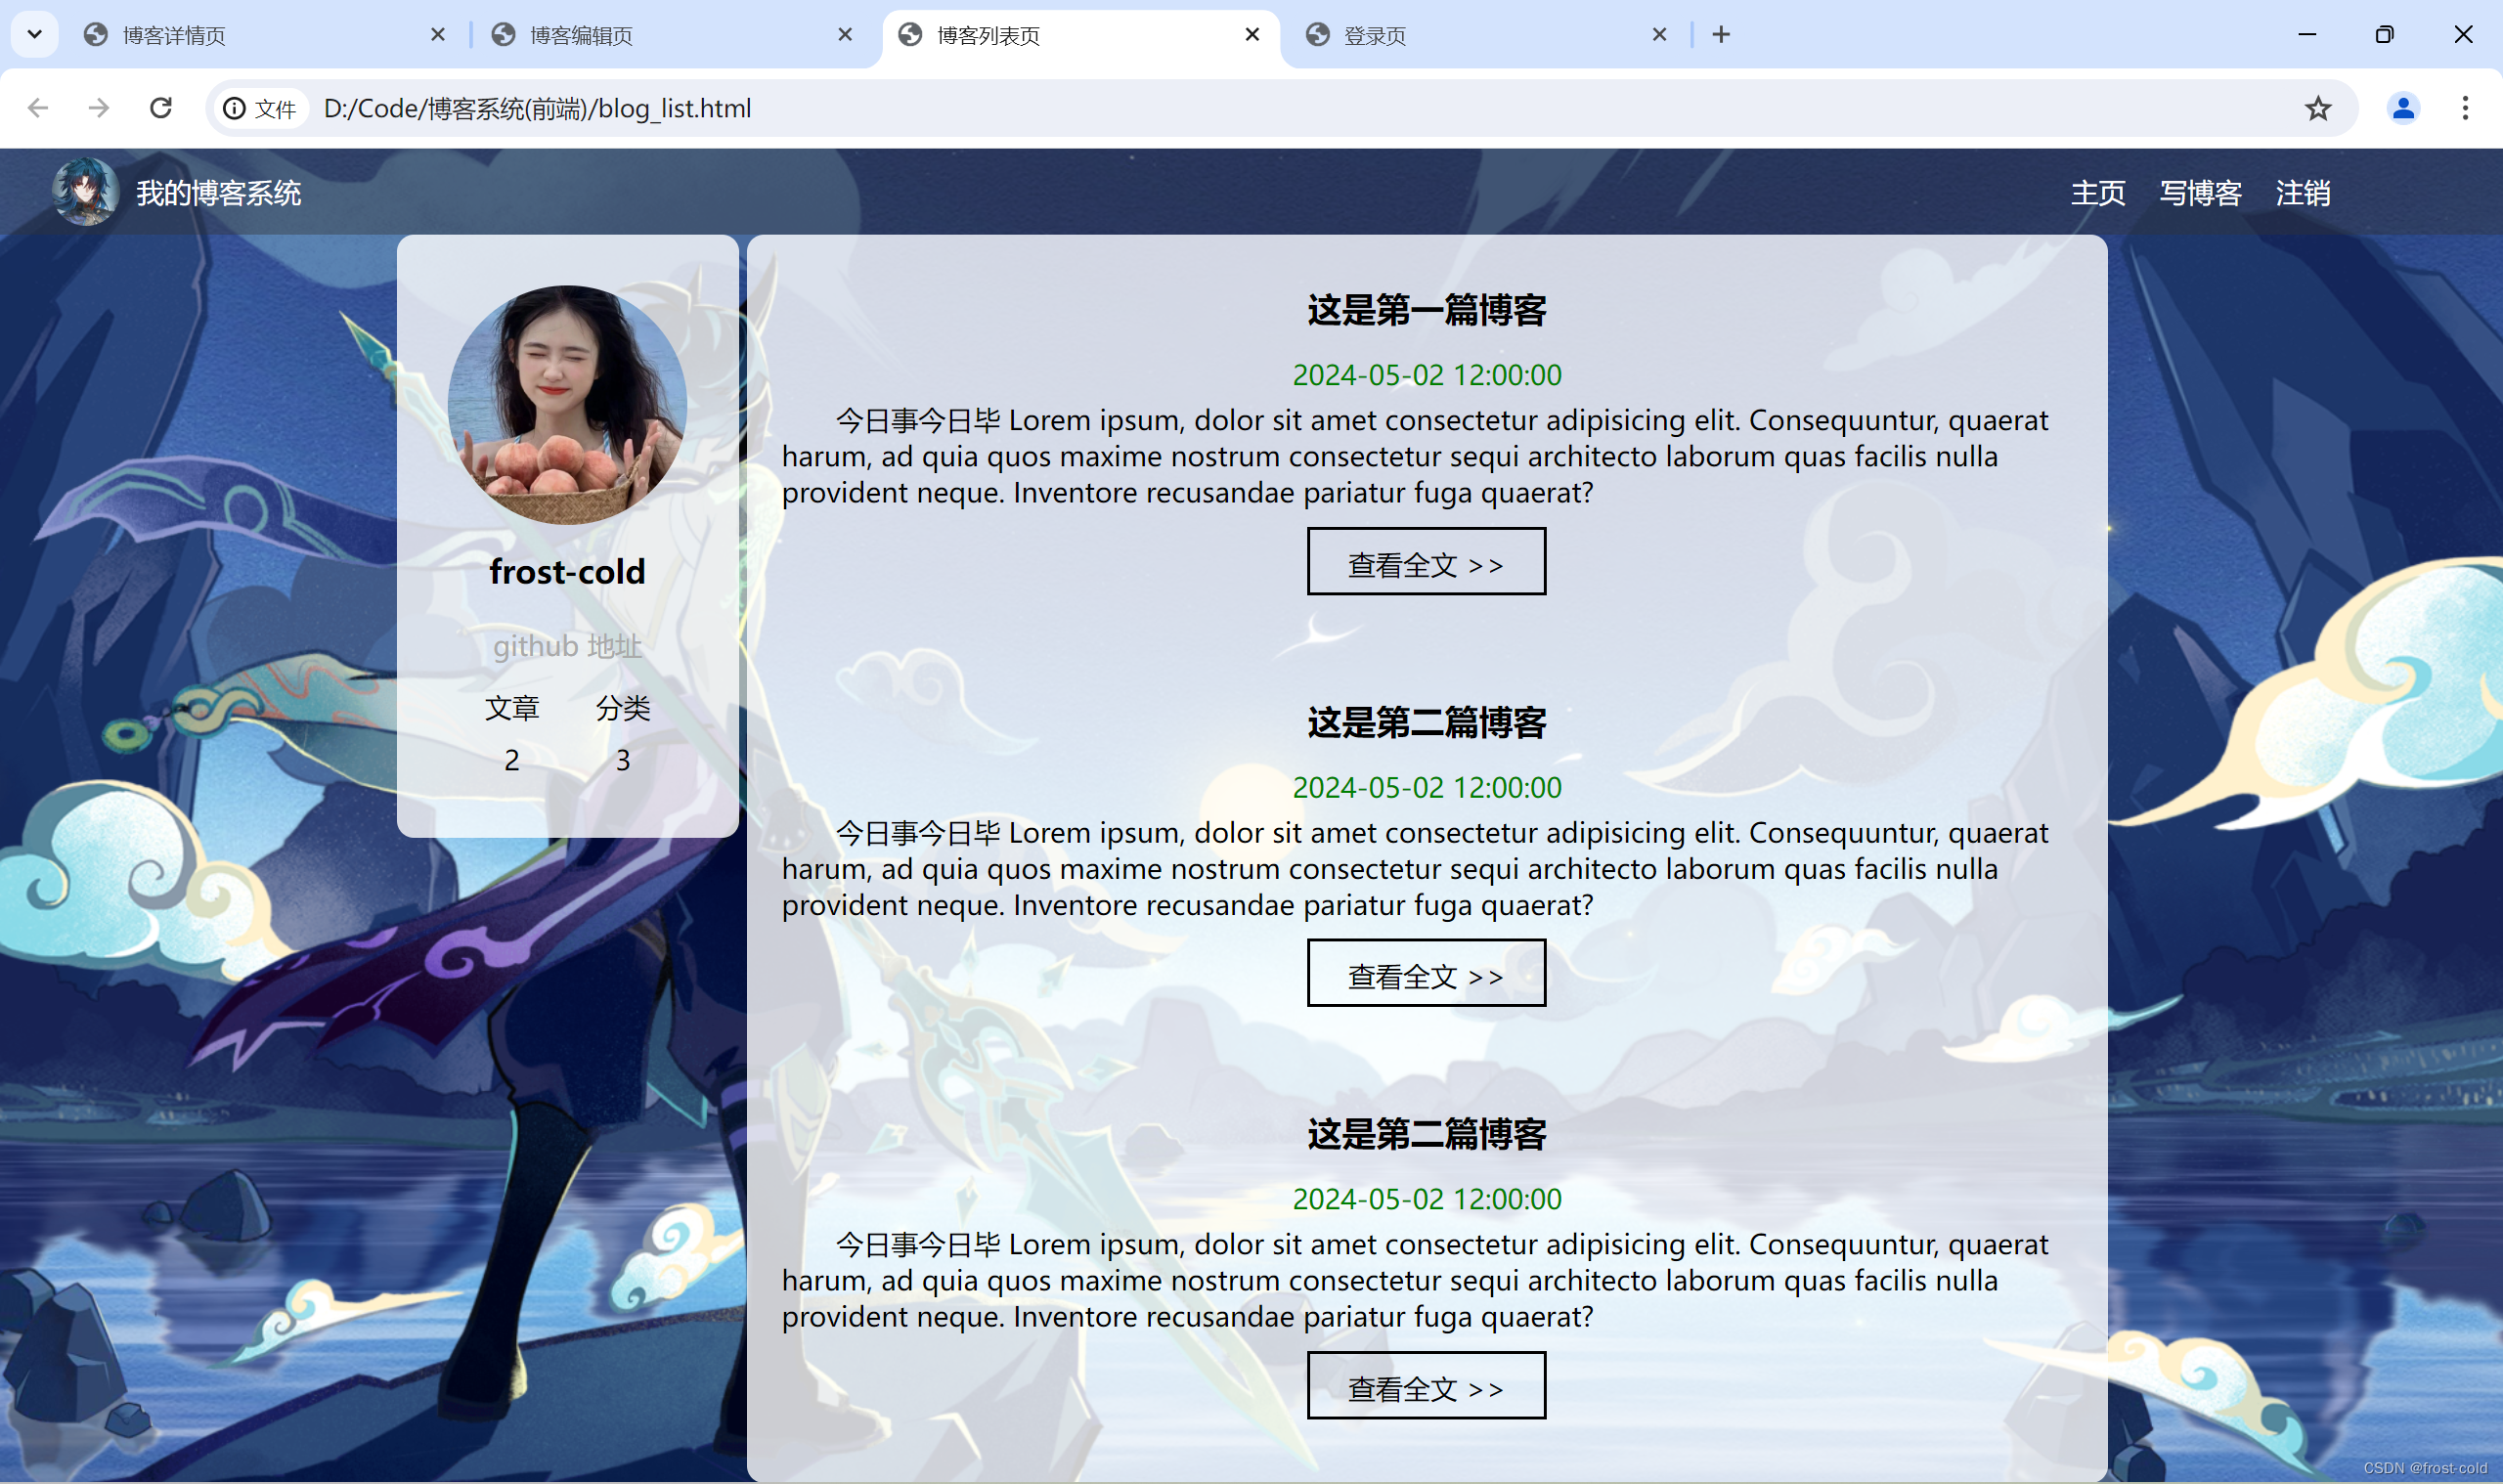Reload the current page

(161, 108)
